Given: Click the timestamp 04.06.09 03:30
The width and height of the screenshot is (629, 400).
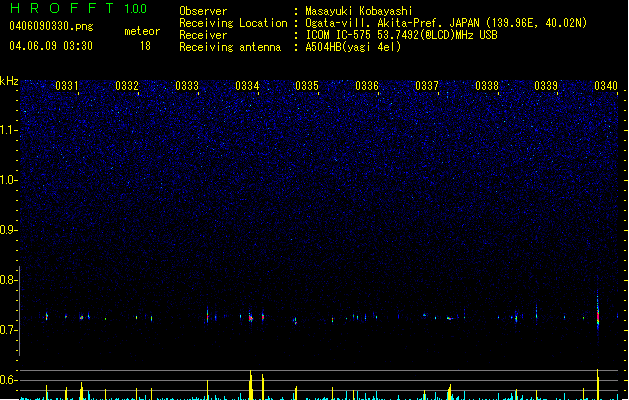Looking at the screenshot, I should (51, 46).
